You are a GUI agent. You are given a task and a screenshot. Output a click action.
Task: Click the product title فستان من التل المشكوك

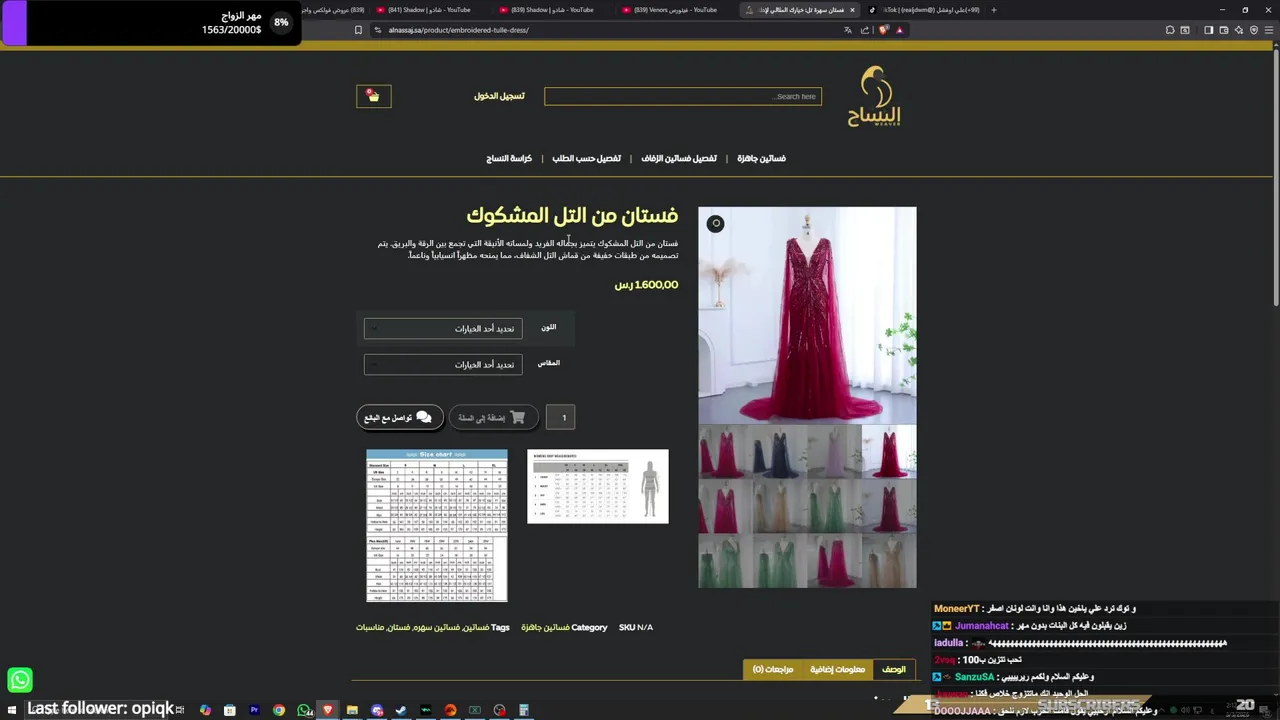(572, 215)
